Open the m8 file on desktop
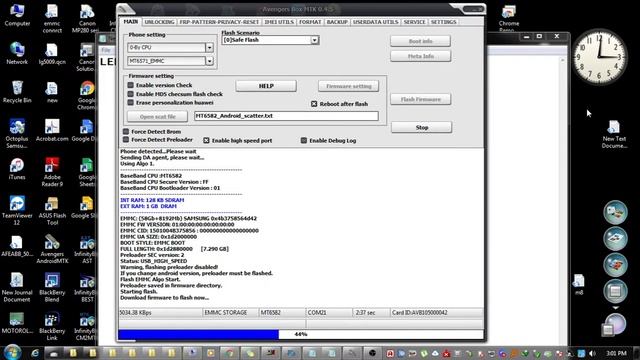 [579, 284]
